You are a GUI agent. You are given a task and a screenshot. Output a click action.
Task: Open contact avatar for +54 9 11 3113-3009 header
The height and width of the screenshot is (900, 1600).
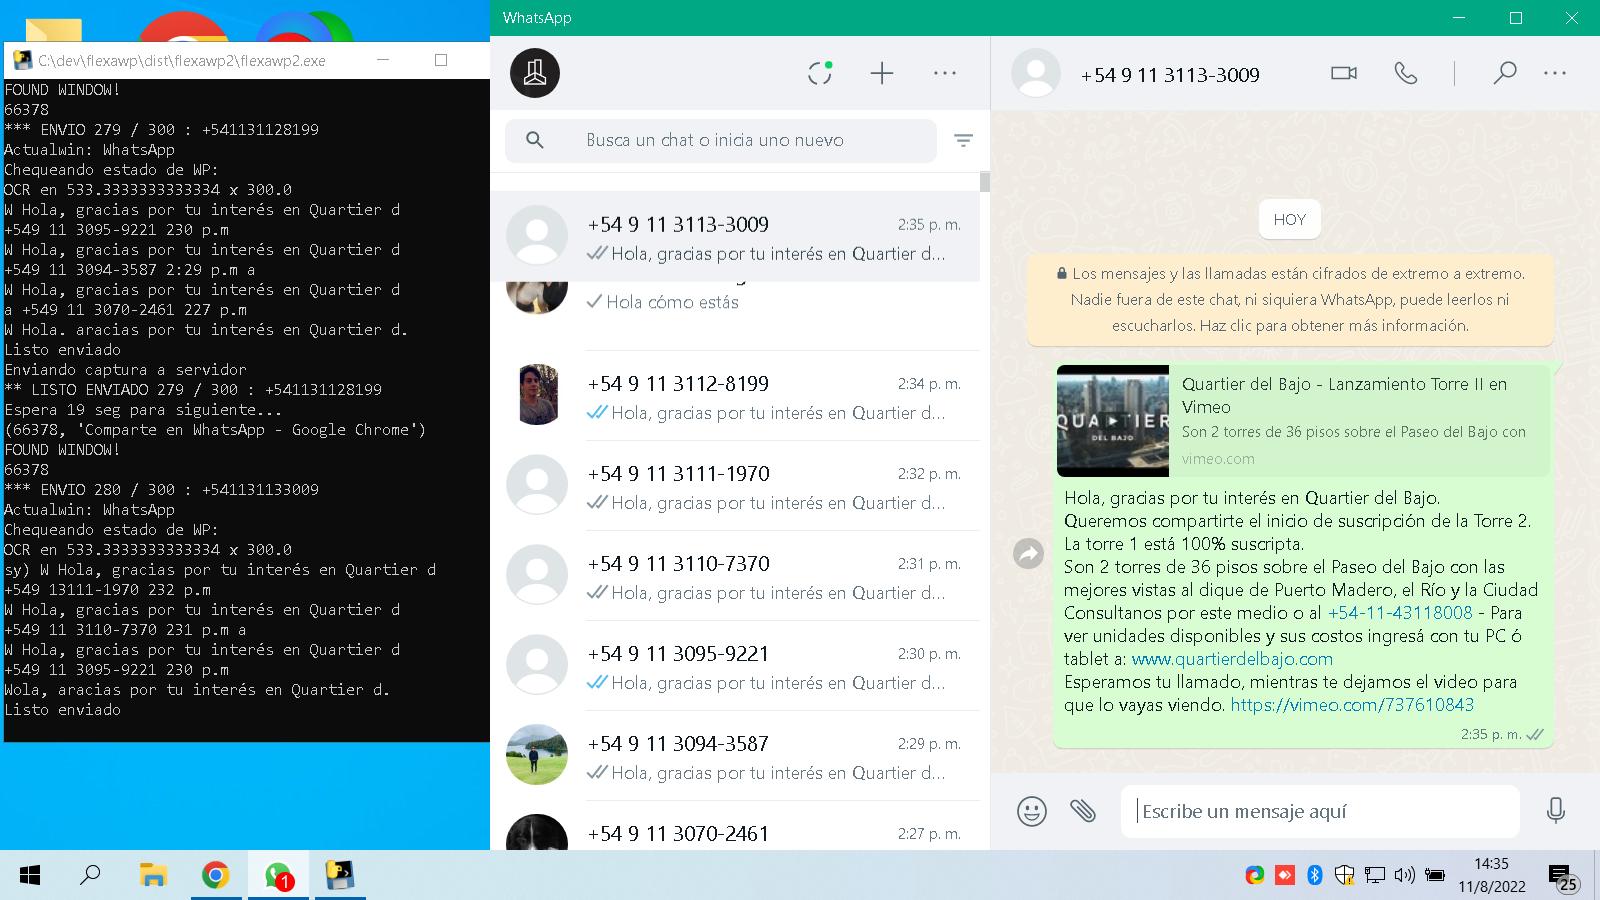1036,73
